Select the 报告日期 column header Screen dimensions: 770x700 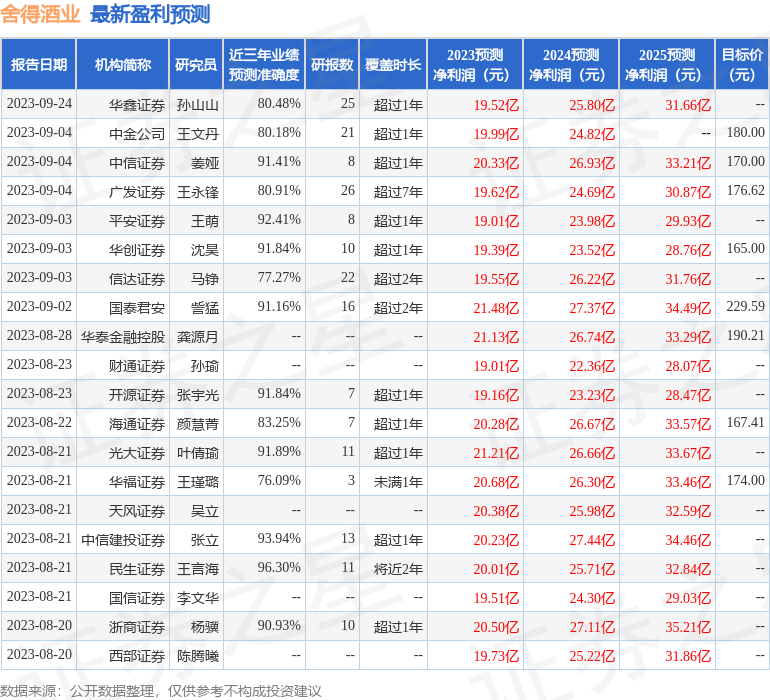[x=39, y=64]
